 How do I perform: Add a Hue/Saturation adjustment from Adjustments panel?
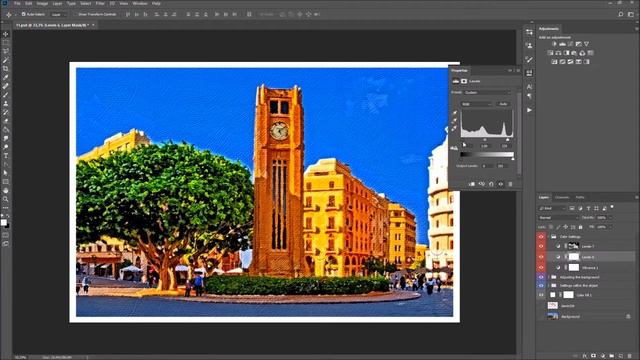550,53
